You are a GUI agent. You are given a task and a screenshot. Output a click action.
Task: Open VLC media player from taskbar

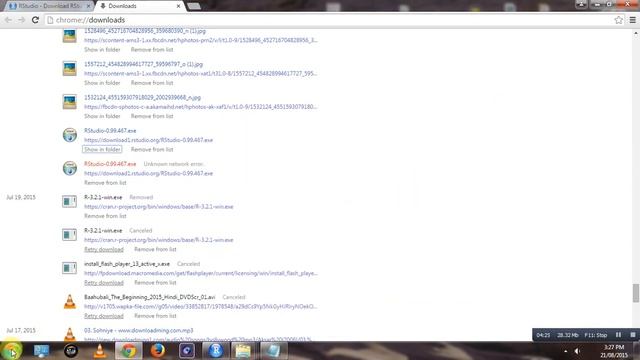[x=99, y=351]
